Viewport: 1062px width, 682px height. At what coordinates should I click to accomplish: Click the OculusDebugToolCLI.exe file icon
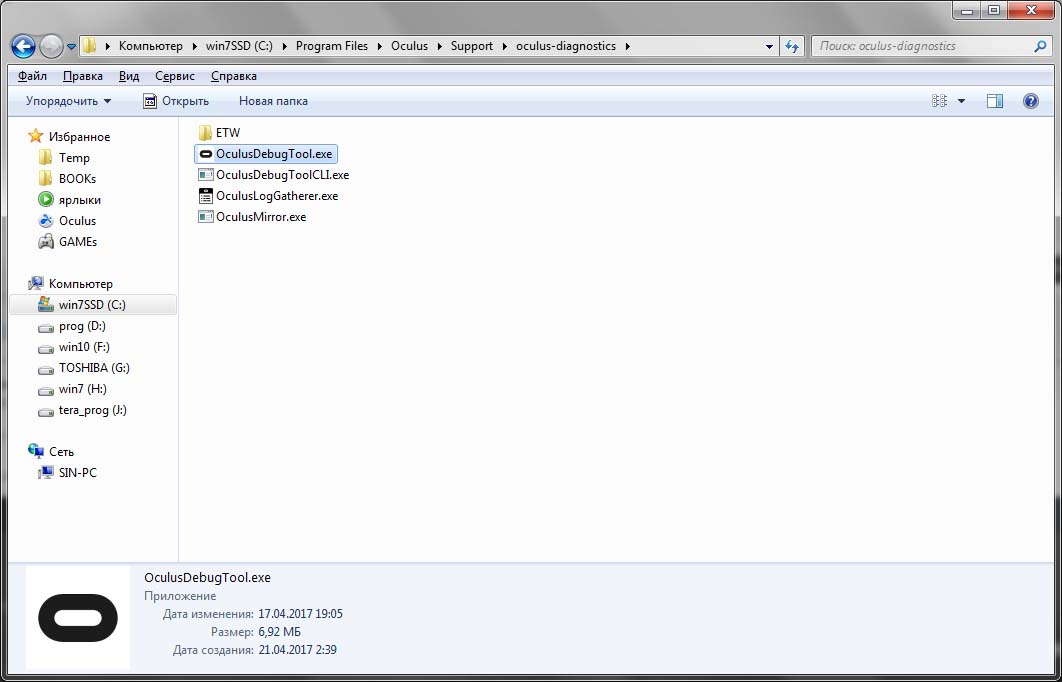(x=205, y=175)
